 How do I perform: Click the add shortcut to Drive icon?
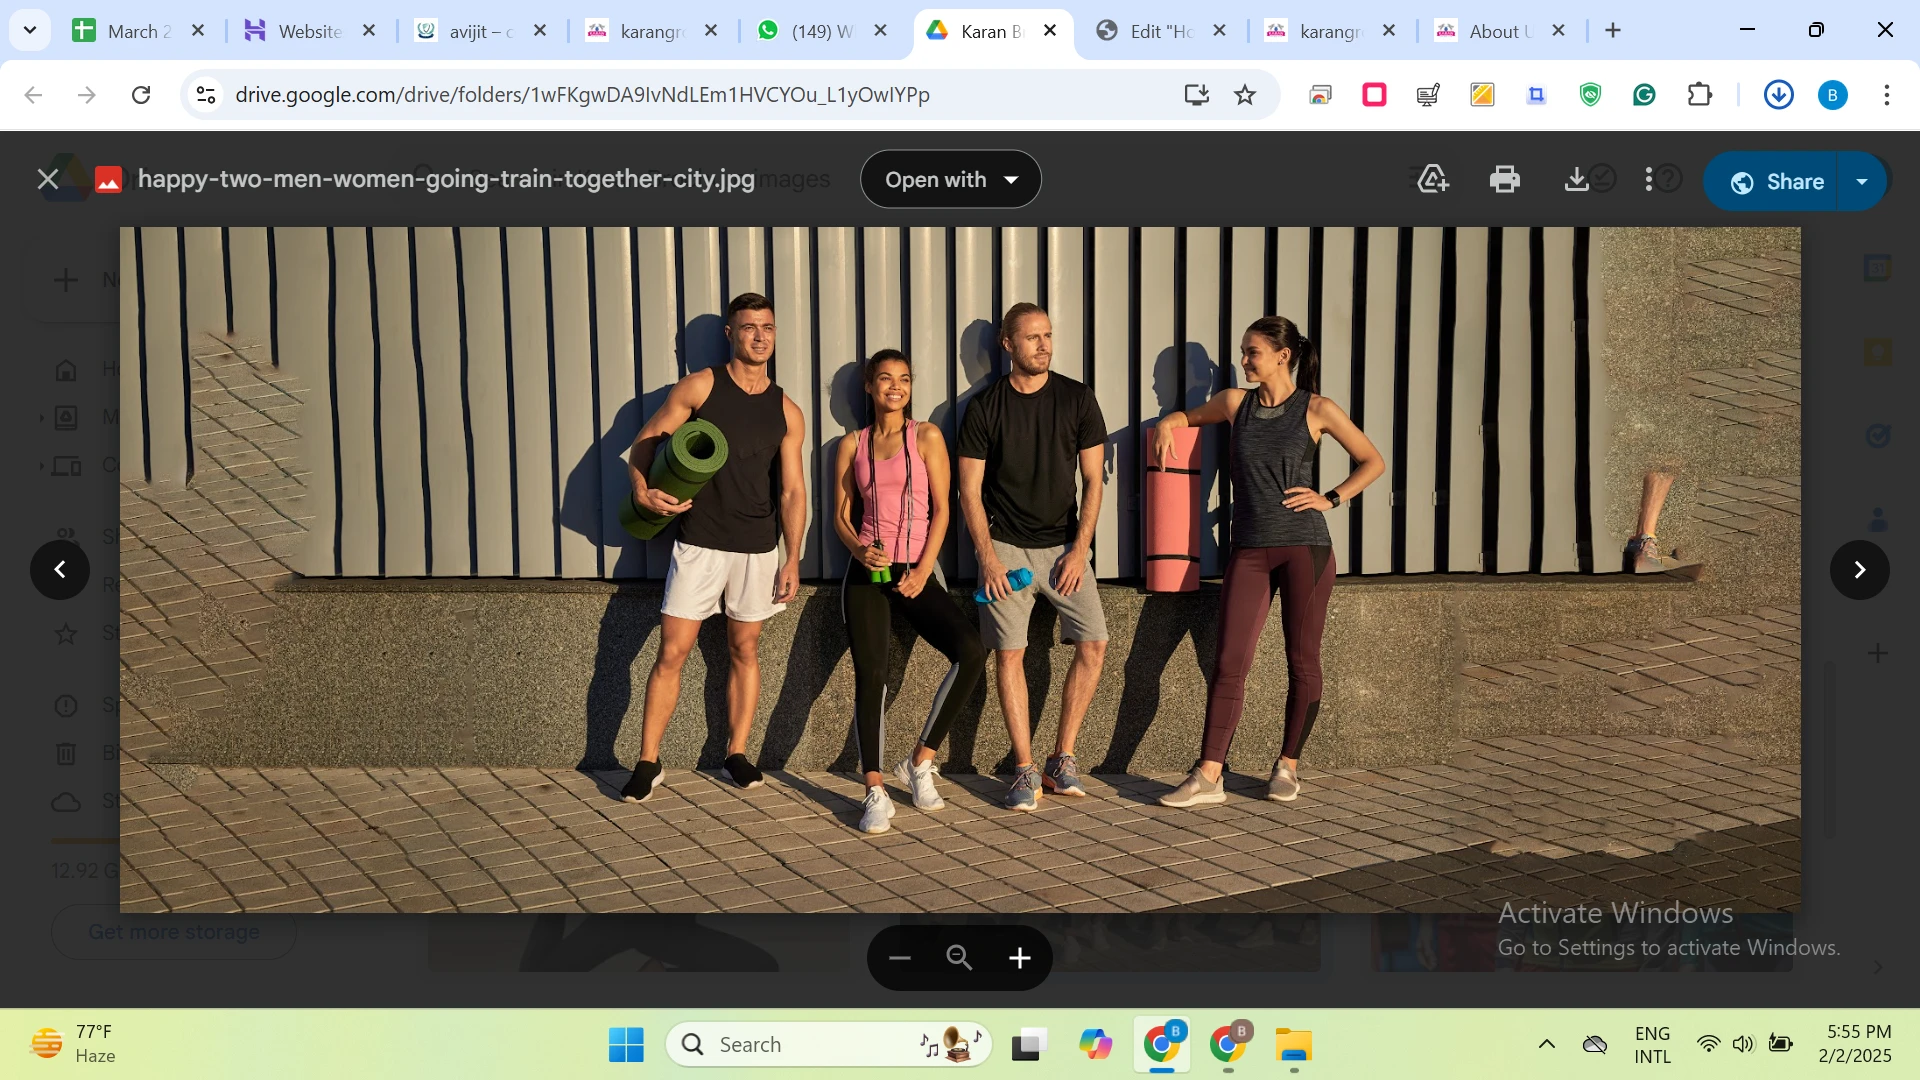point(1432,180)
